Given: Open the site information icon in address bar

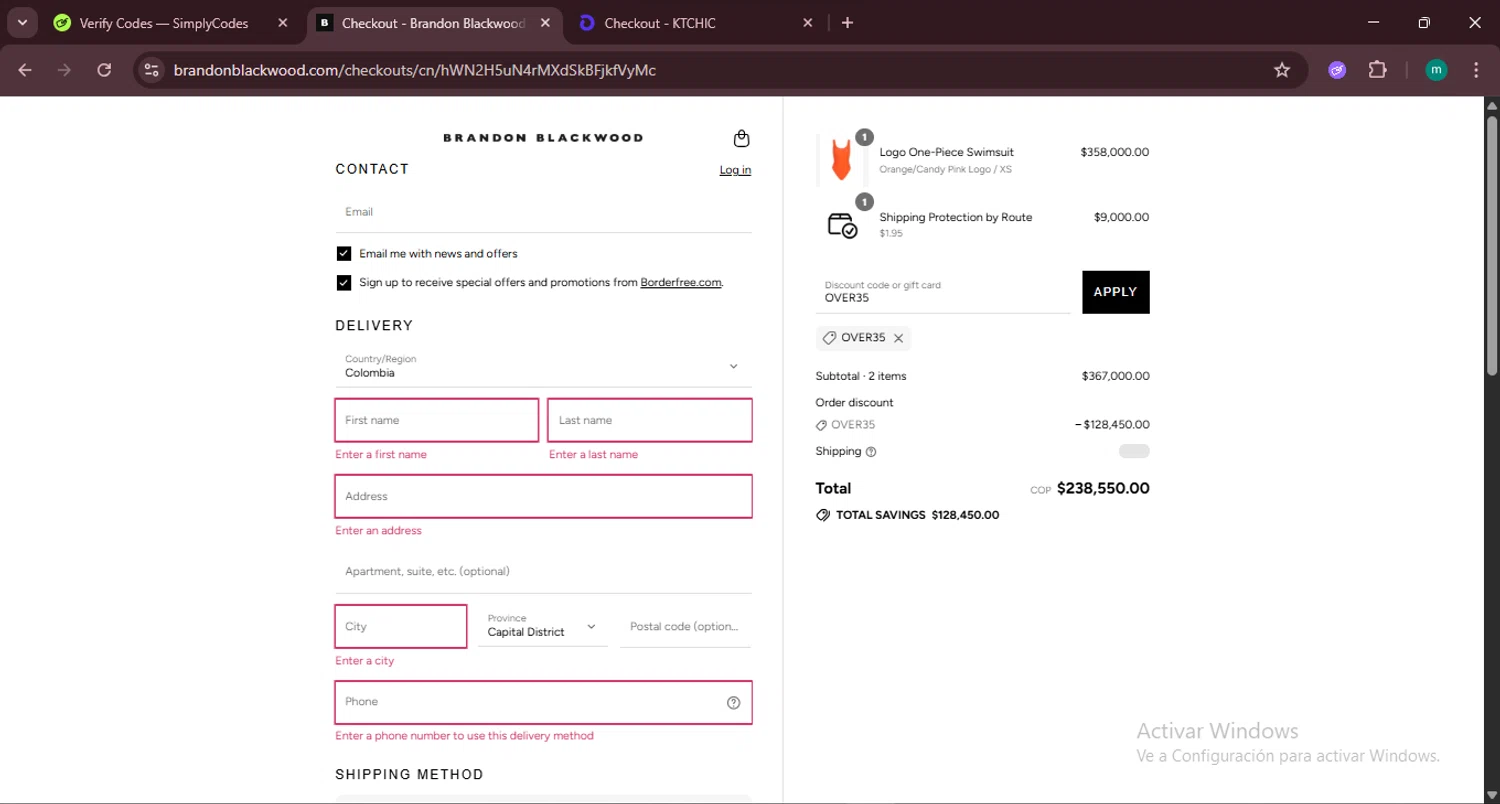Looking at the screenshot, I should (x=151, y=70).
